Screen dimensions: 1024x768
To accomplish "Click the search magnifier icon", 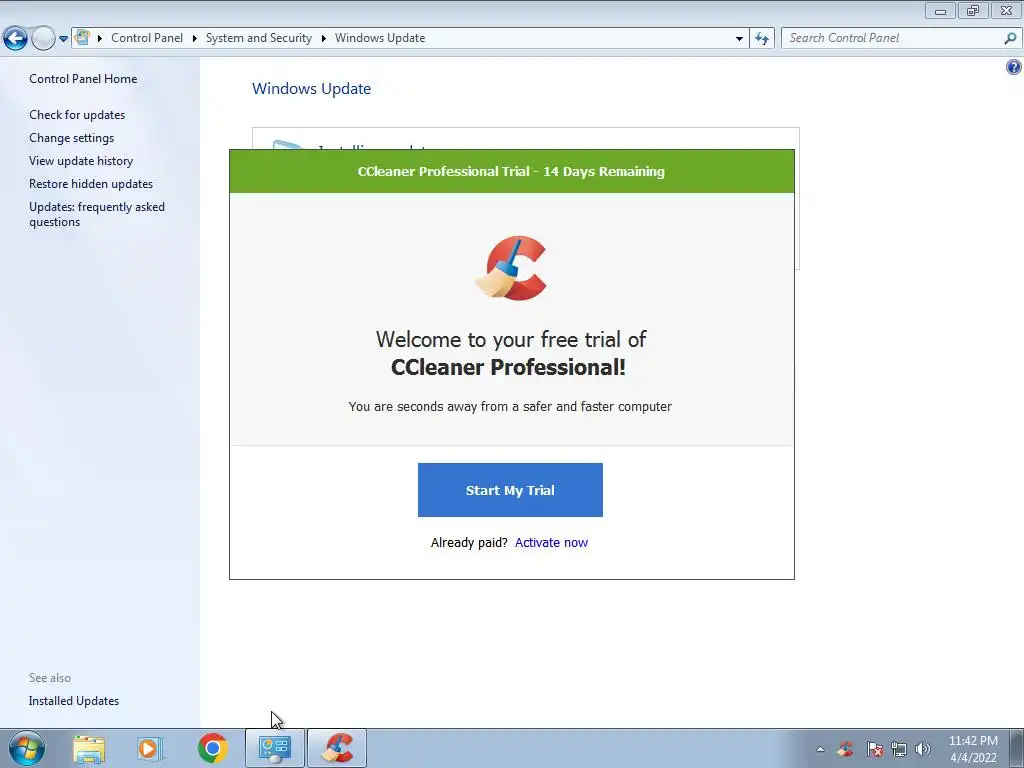I will [1010, 39].
